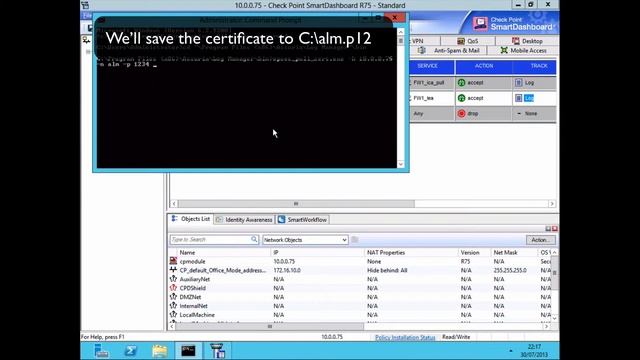The image size is (640, 360).
Task: Click Log track icon in the FW1_ica_pull rule
Action: tap(518, 82)
